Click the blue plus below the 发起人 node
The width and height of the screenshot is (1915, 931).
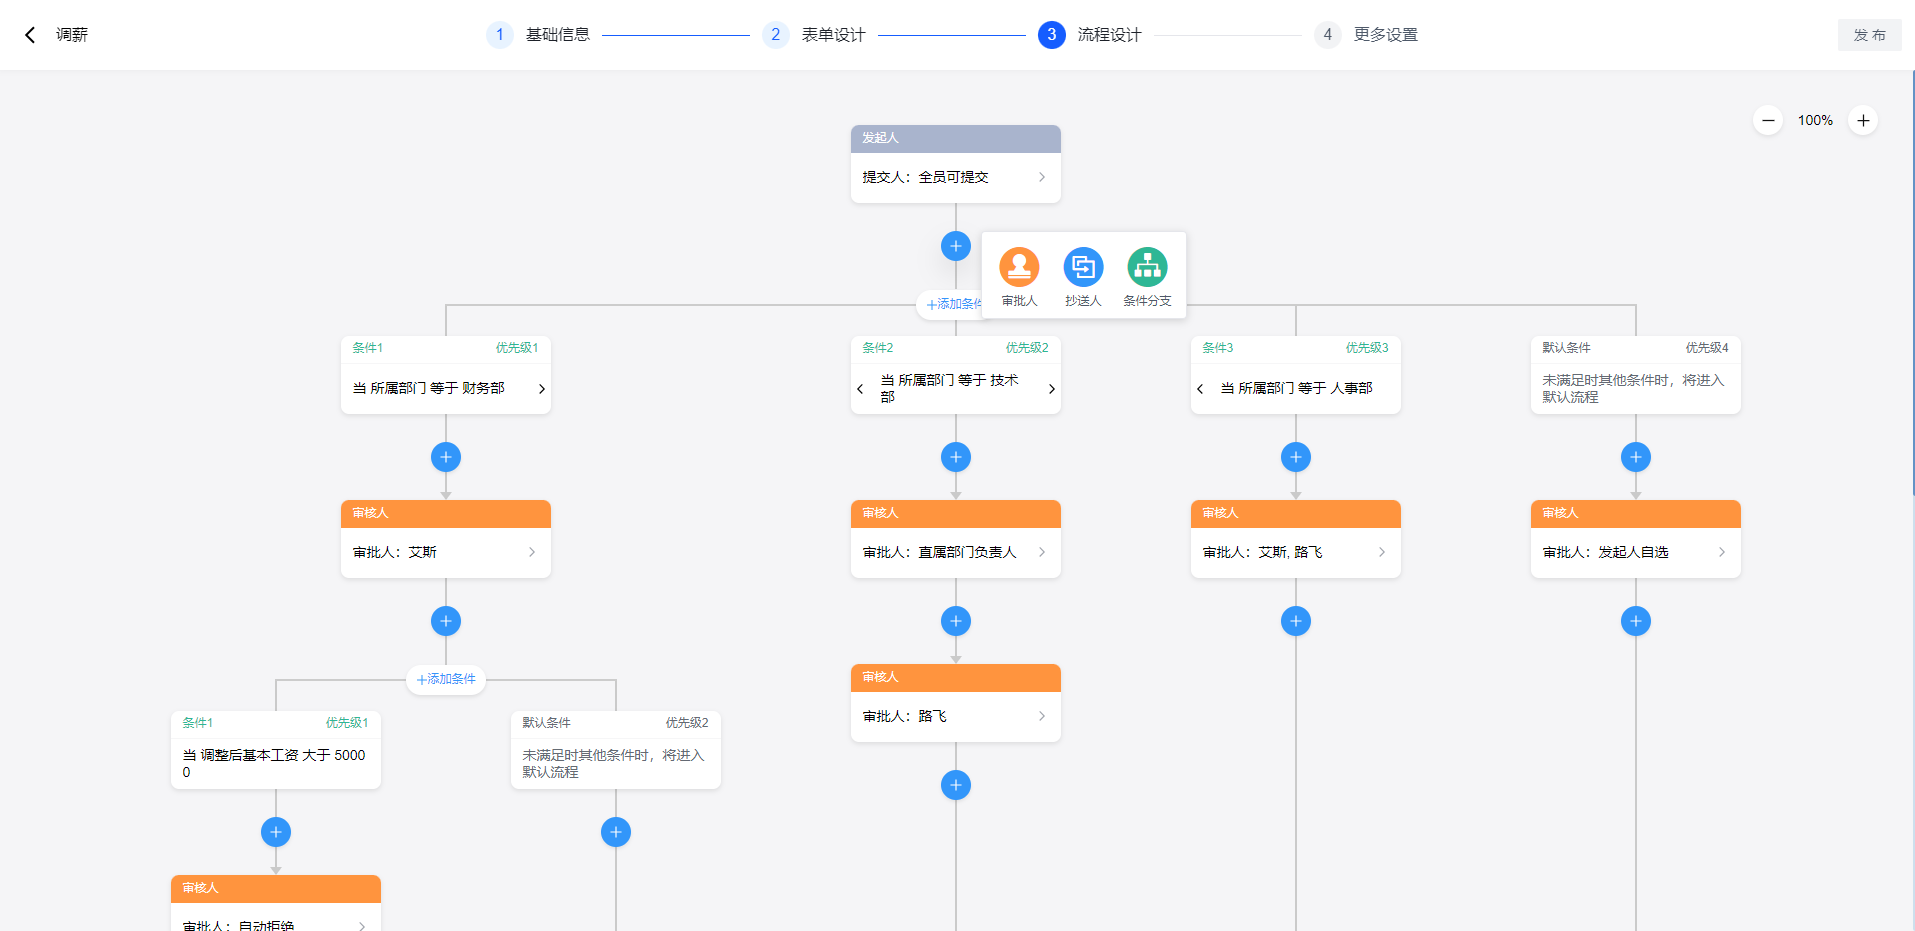pos(955,245)
